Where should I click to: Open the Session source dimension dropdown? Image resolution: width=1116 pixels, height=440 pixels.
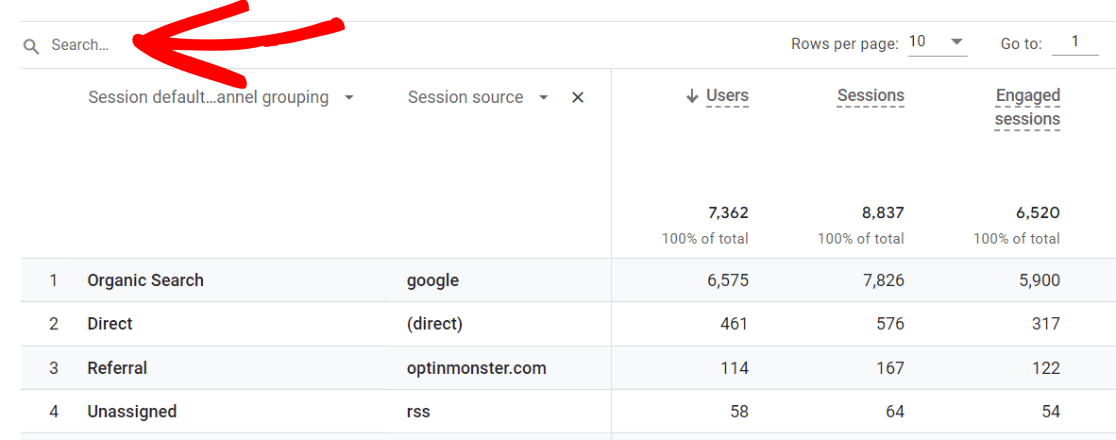point(543,98)
